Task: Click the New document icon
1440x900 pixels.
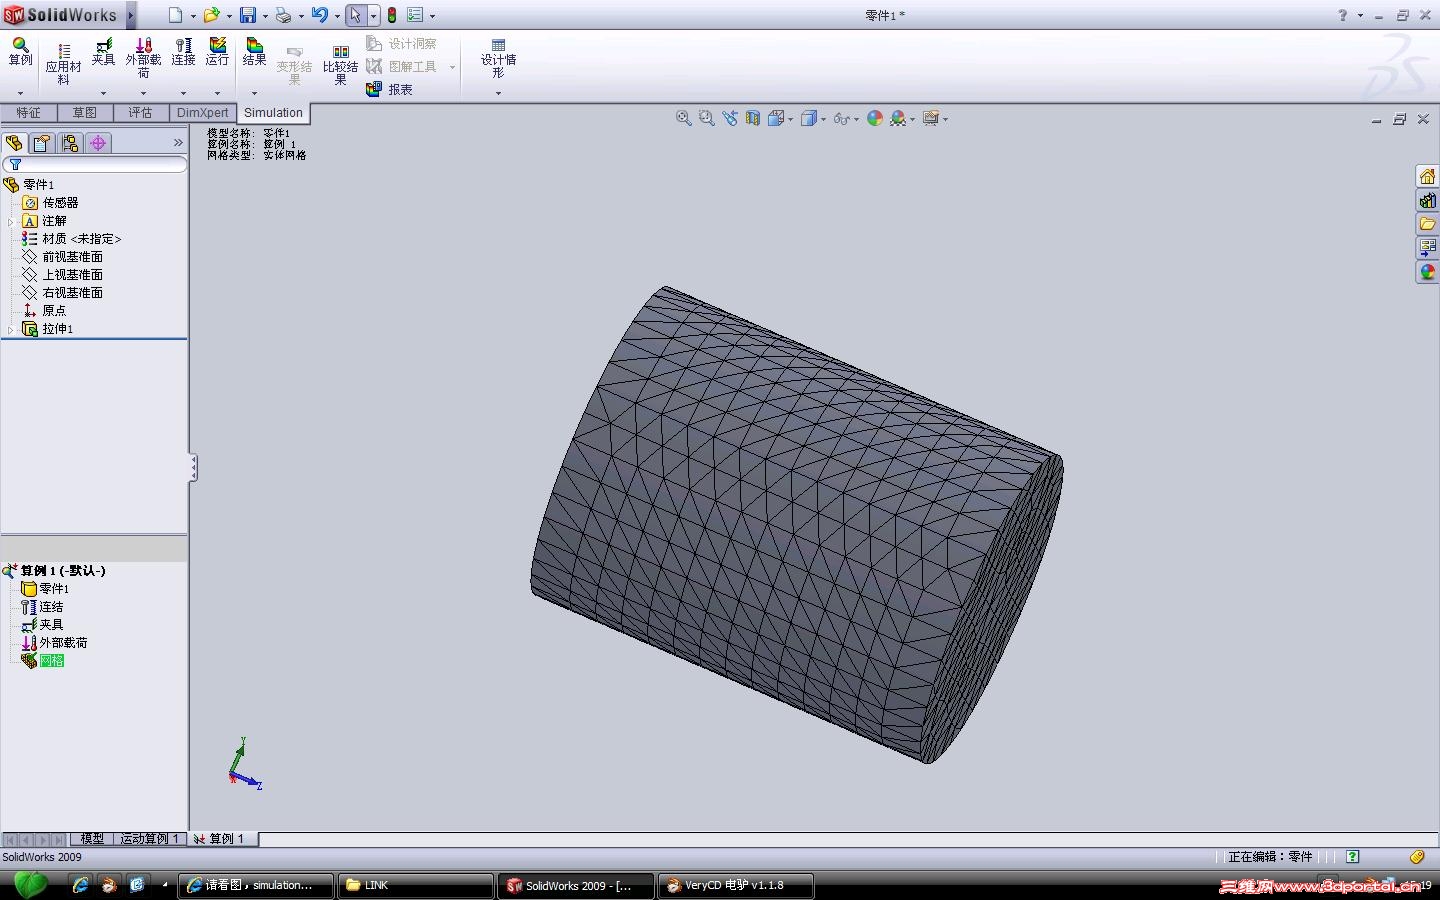Action: click(x=175, y=15)
